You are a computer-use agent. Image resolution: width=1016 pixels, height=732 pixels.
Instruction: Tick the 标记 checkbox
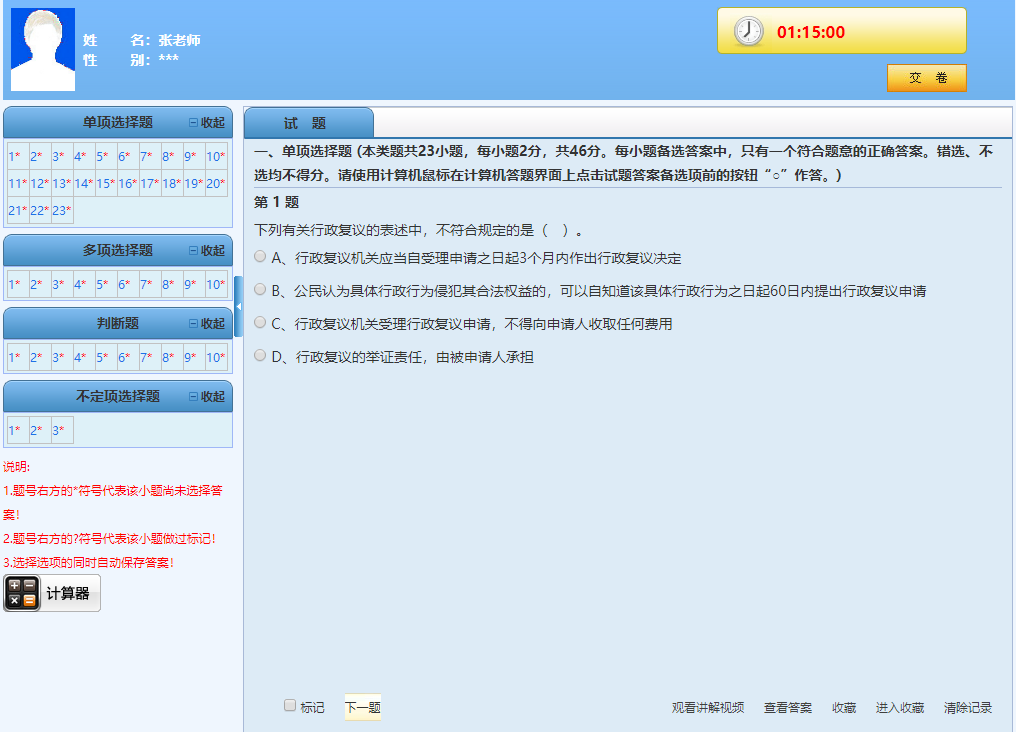point(290,706)
